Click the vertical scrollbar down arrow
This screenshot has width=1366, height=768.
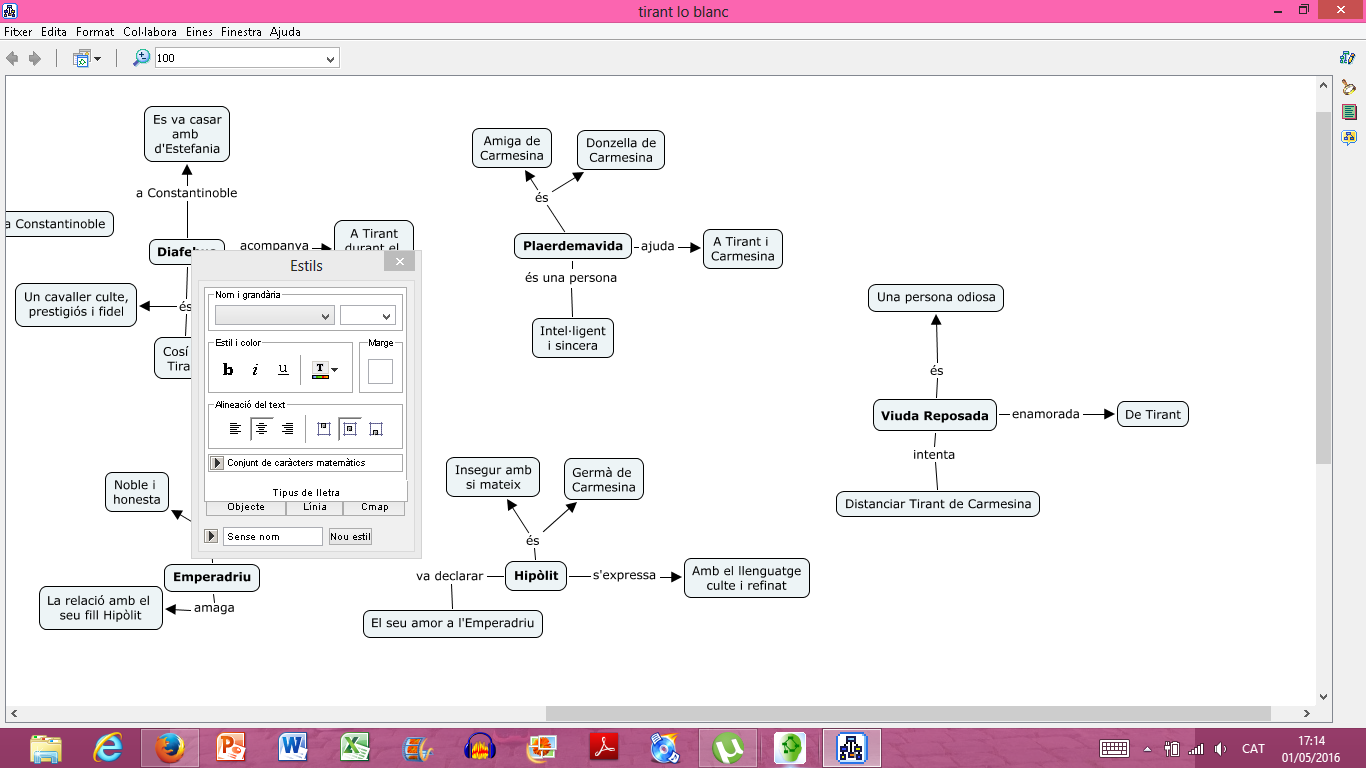pos(1323,696)
